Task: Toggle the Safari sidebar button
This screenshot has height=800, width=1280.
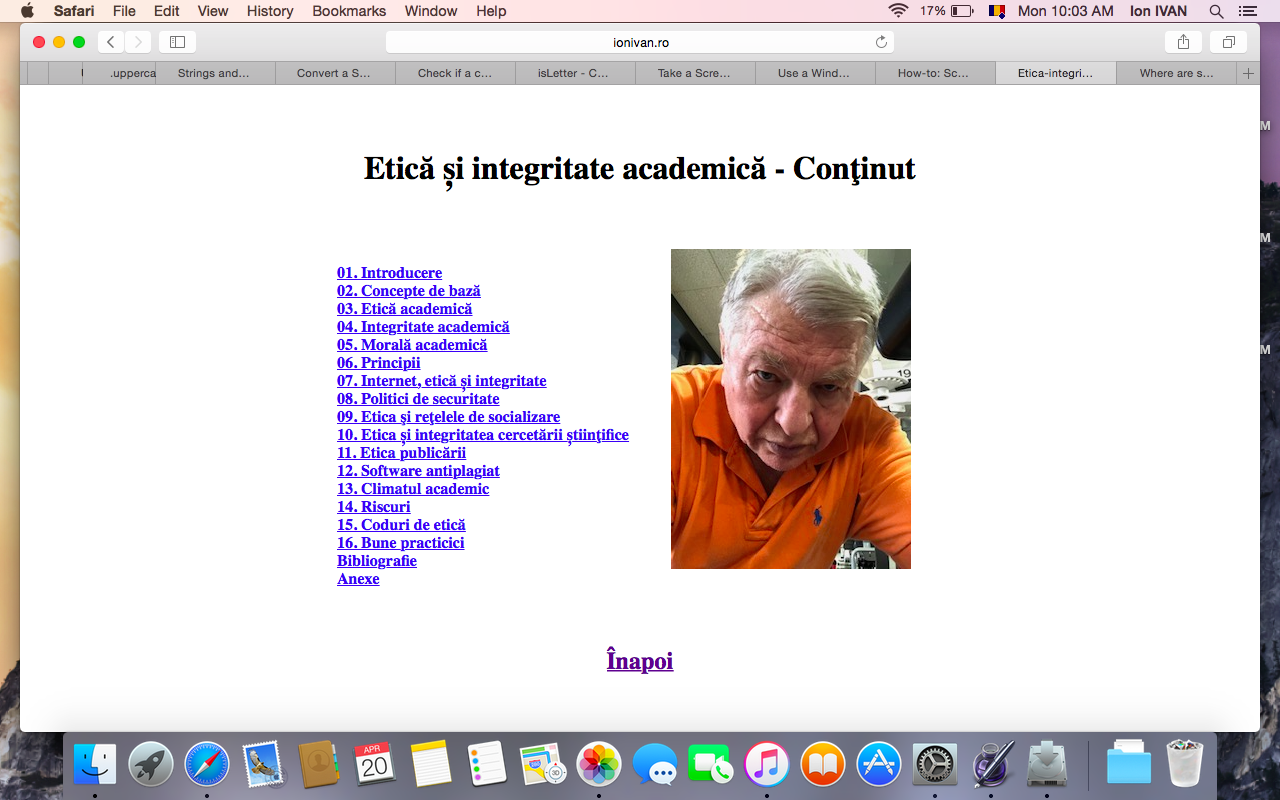Action: pyautogui.click(x=177, y=42)
